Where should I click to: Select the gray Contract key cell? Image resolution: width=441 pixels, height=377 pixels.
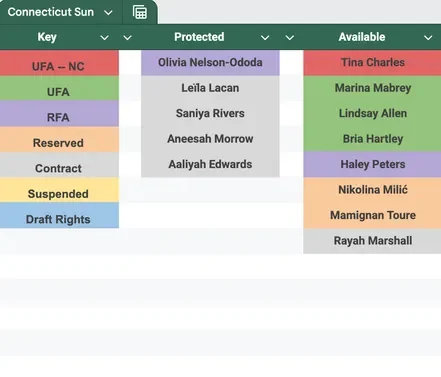[x=59, y=165]
